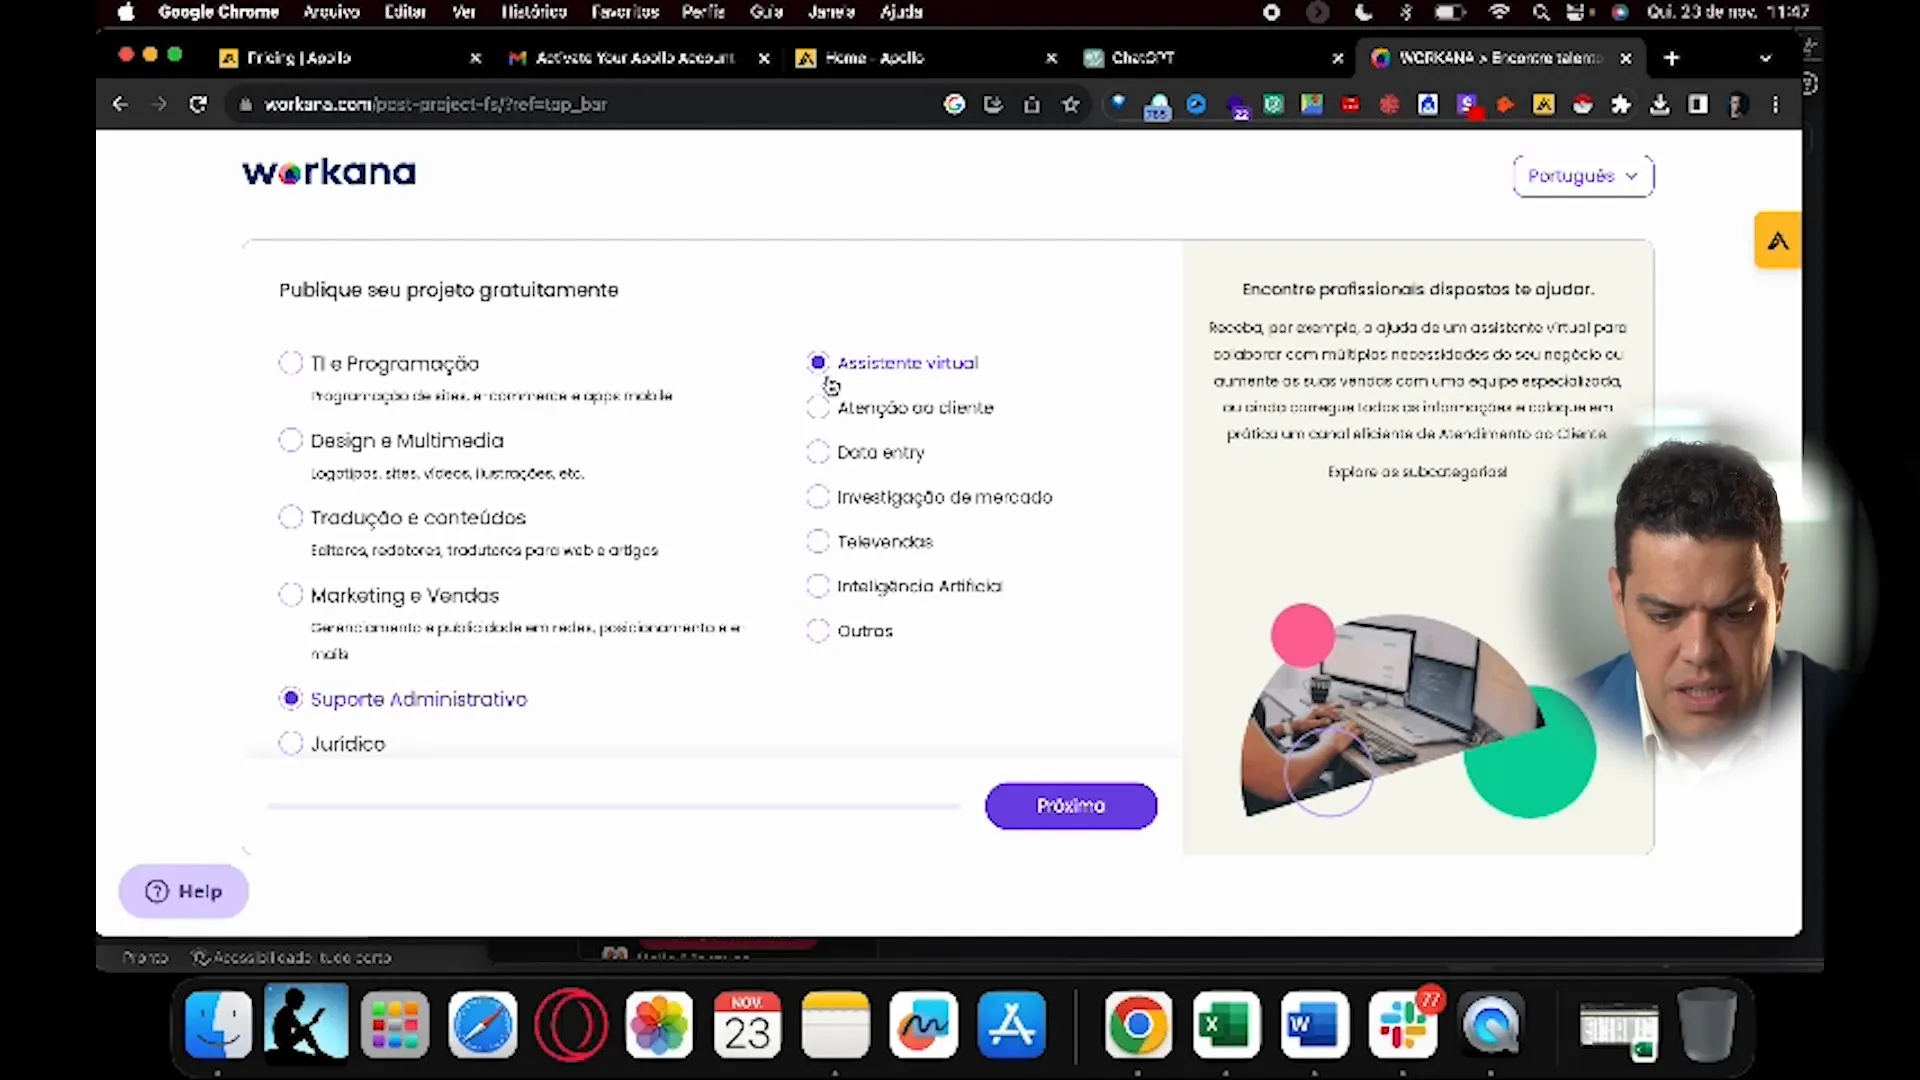Bookmark page with star icon
The height and width of the screenshot is (1080, 1920).
[x=1071, y=104]
